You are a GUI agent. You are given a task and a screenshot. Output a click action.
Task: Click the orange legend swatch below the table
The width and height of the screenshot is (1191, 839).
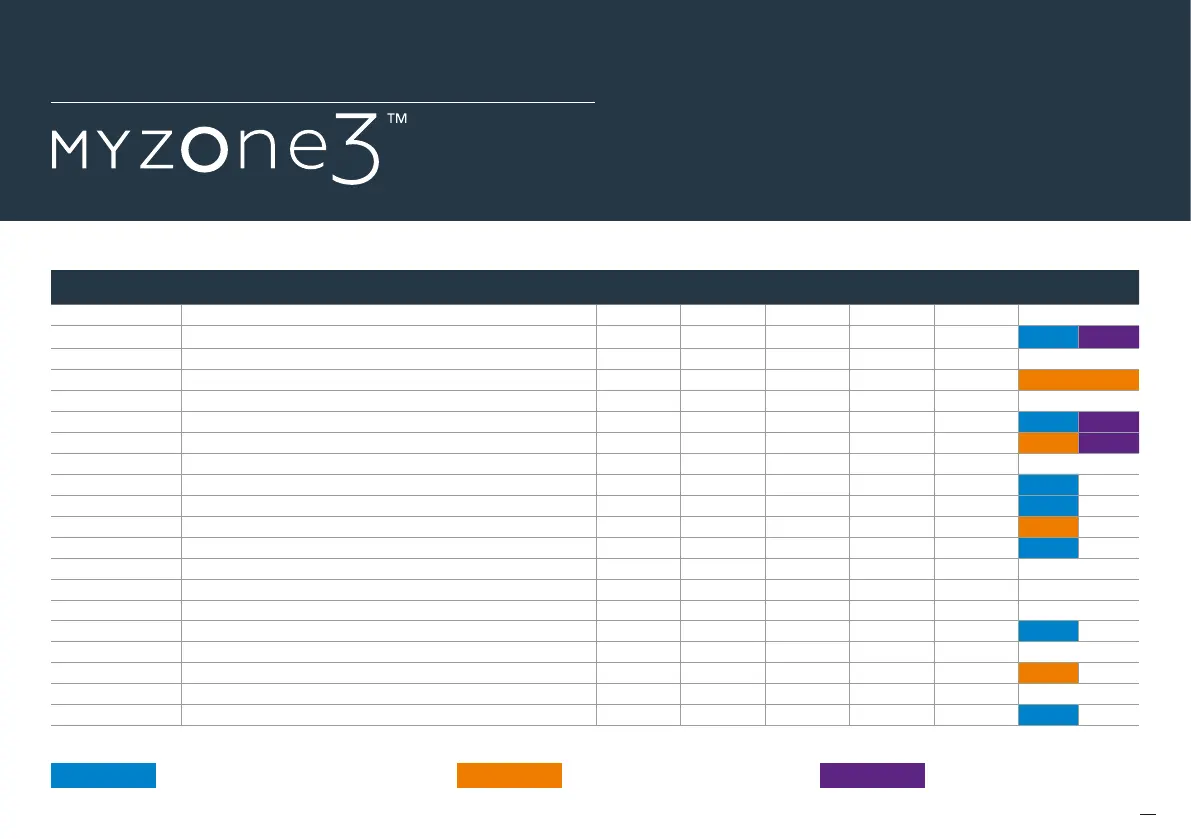point(509,775)
